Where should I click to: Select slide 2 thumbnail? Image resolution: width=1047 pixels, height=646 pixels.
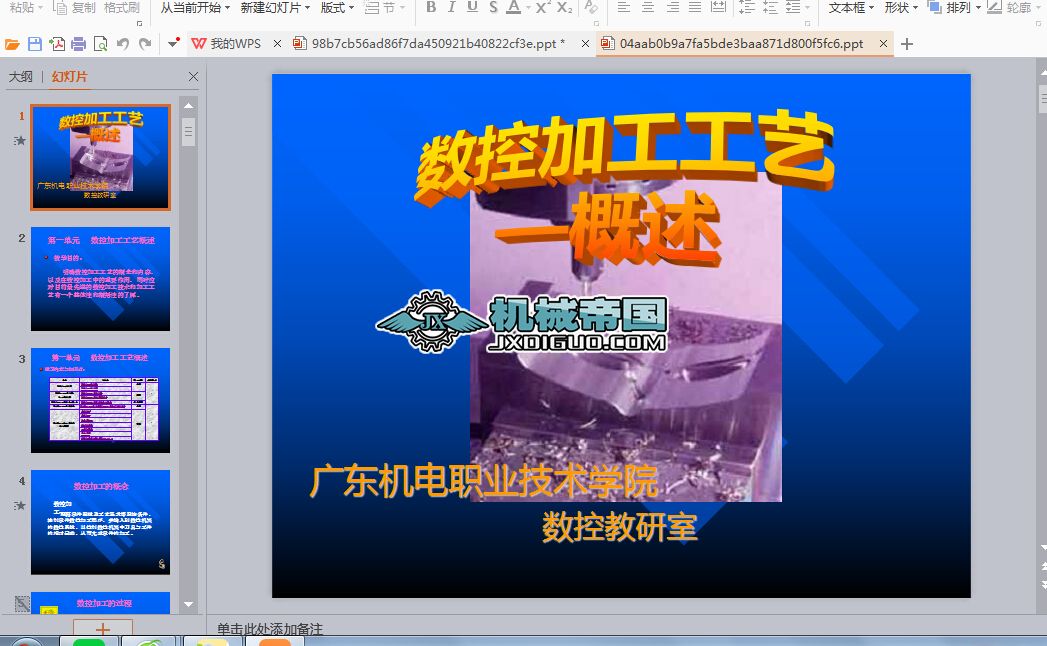pyautogui.click(x=100, y=279)
